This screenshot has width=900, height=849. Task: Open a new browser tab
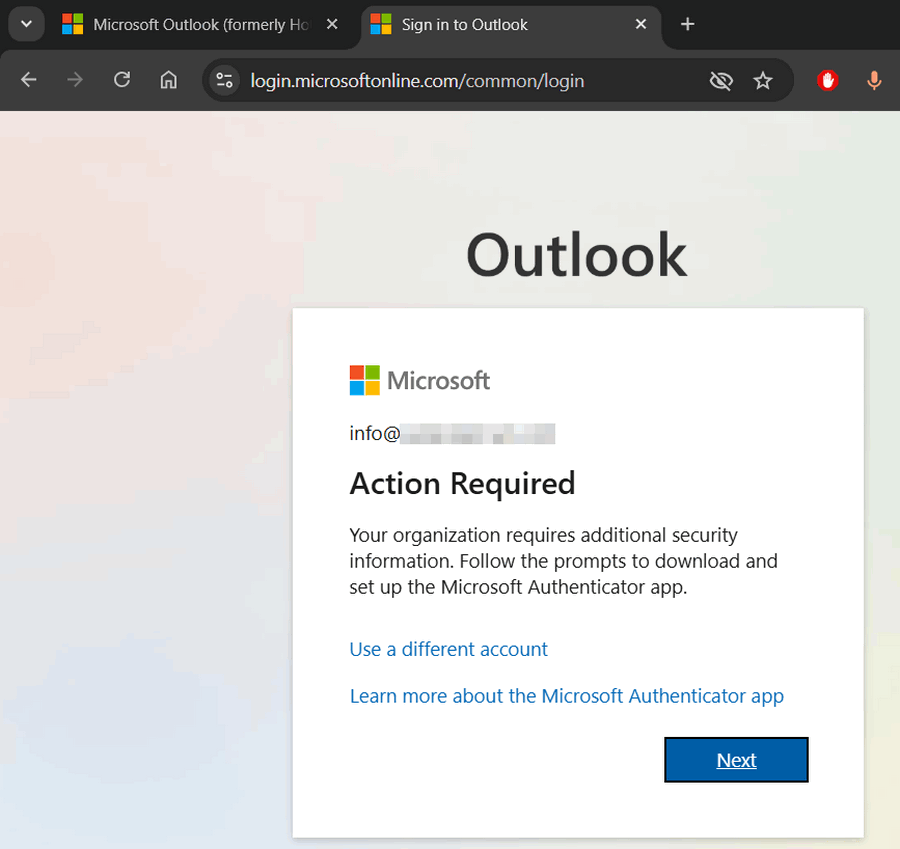[x=687, y=24]
